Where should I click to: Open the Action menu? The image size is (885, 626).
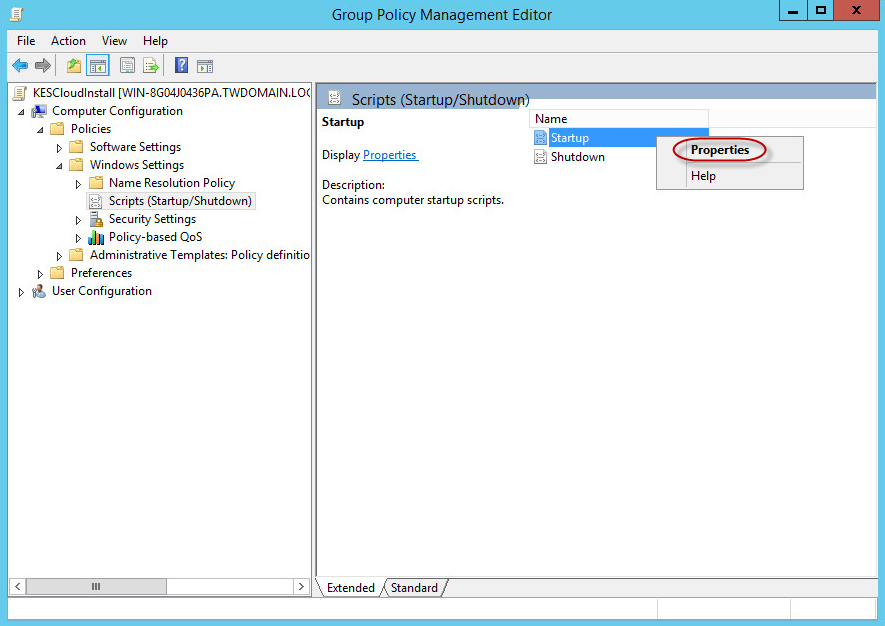pyautogui.click(x=68, y=41)
